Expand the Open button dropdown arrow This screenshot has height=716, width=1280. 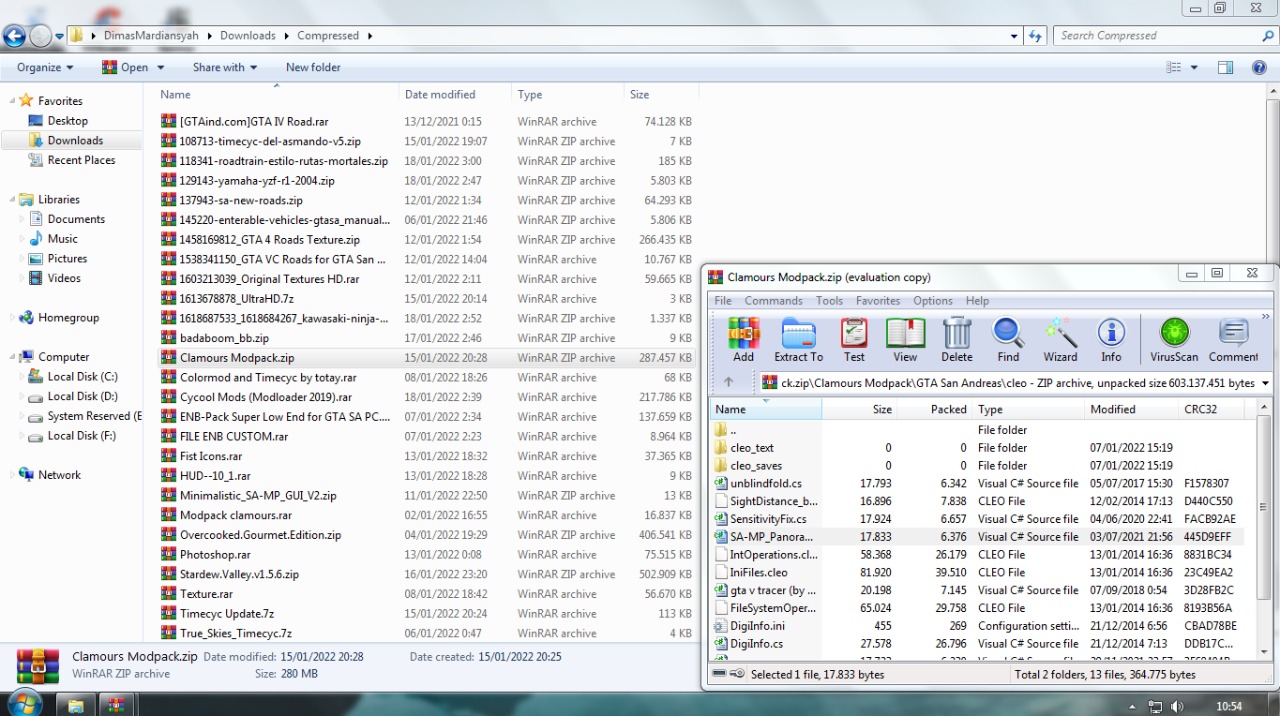pyautogui.click(x=158, y=67)
